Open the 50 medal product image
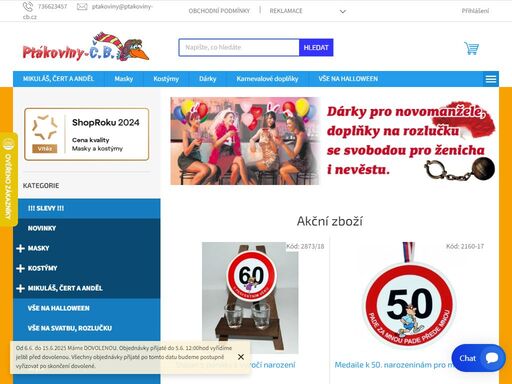 pos(409,295)
